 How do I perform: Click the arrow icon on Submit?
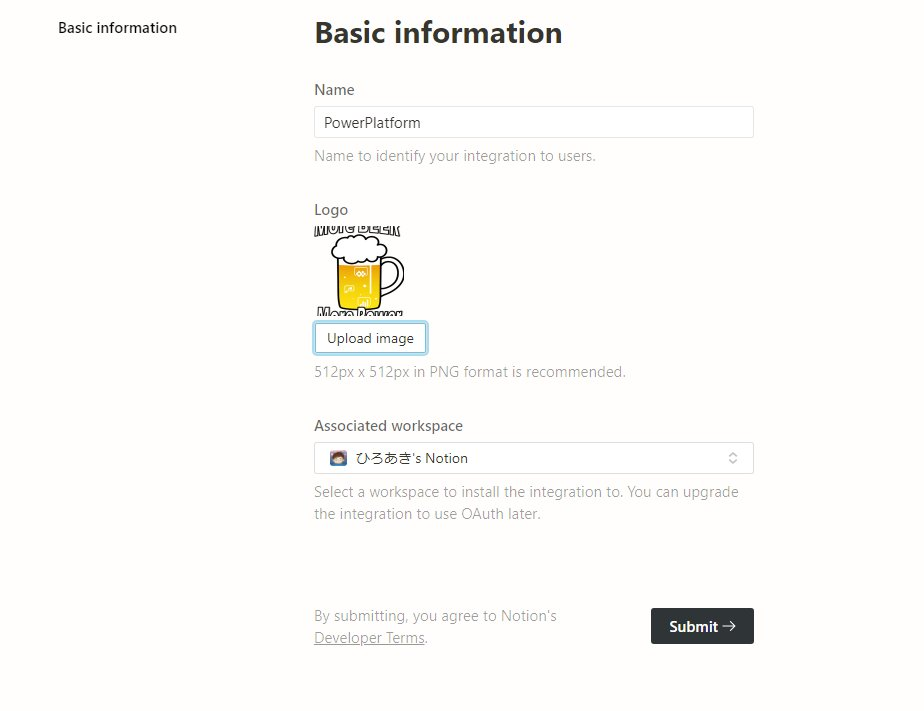(729, 626)
